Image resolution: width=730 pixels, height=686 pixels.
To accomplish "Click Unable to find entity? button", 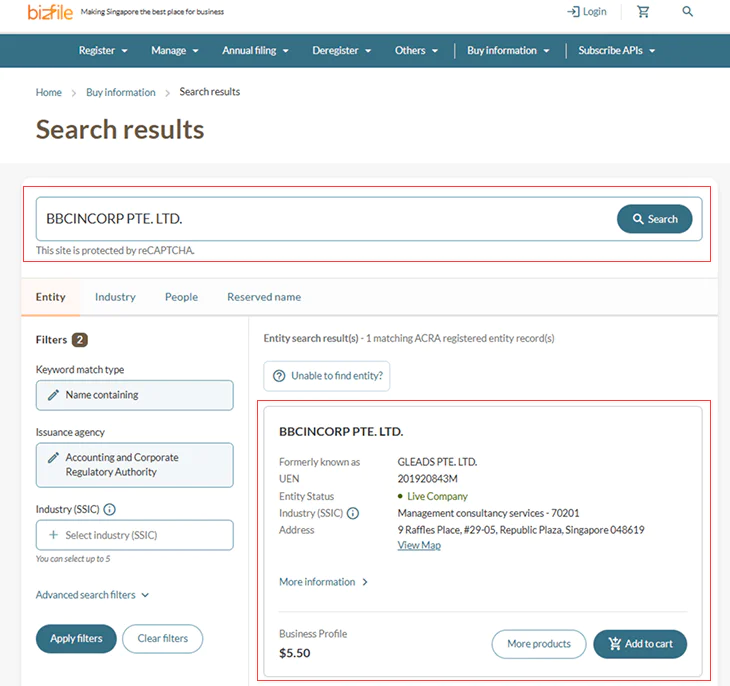I will pos(327,376).
